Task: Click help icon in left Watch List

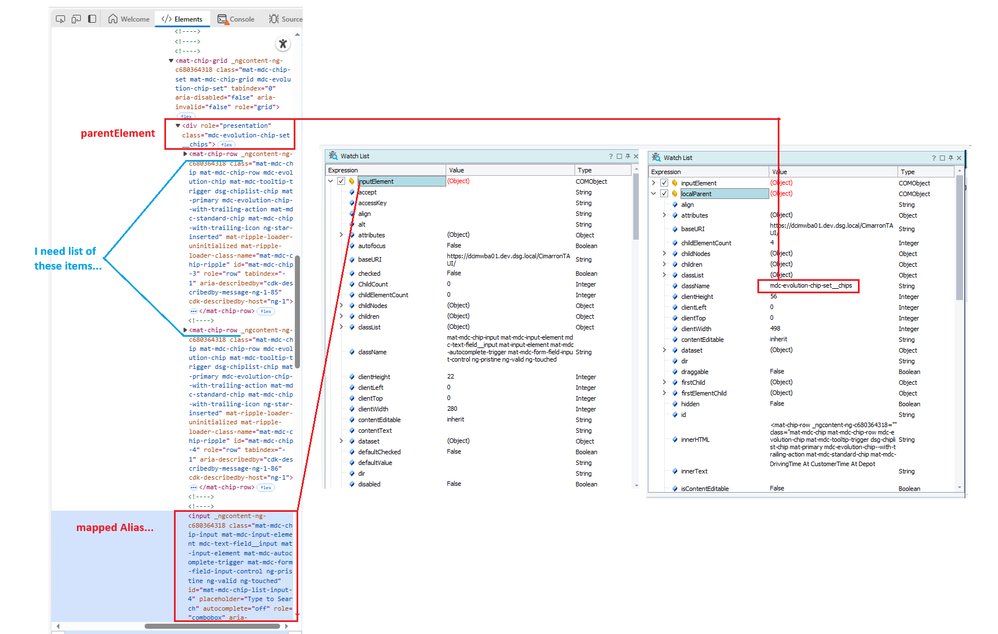Action: click(x=611, y=157)
